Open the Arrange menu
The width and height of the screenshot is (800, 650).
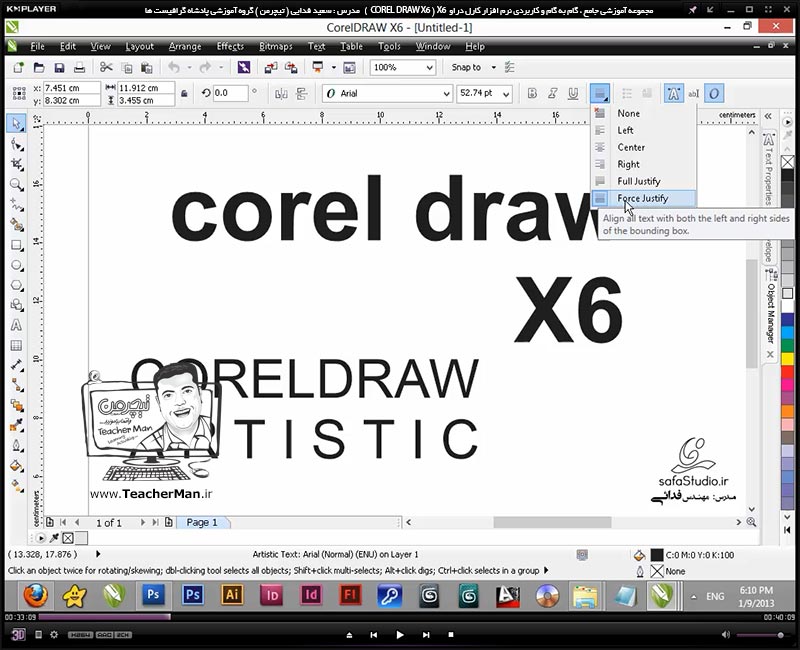pyautogui.click(x=185, y=46)
